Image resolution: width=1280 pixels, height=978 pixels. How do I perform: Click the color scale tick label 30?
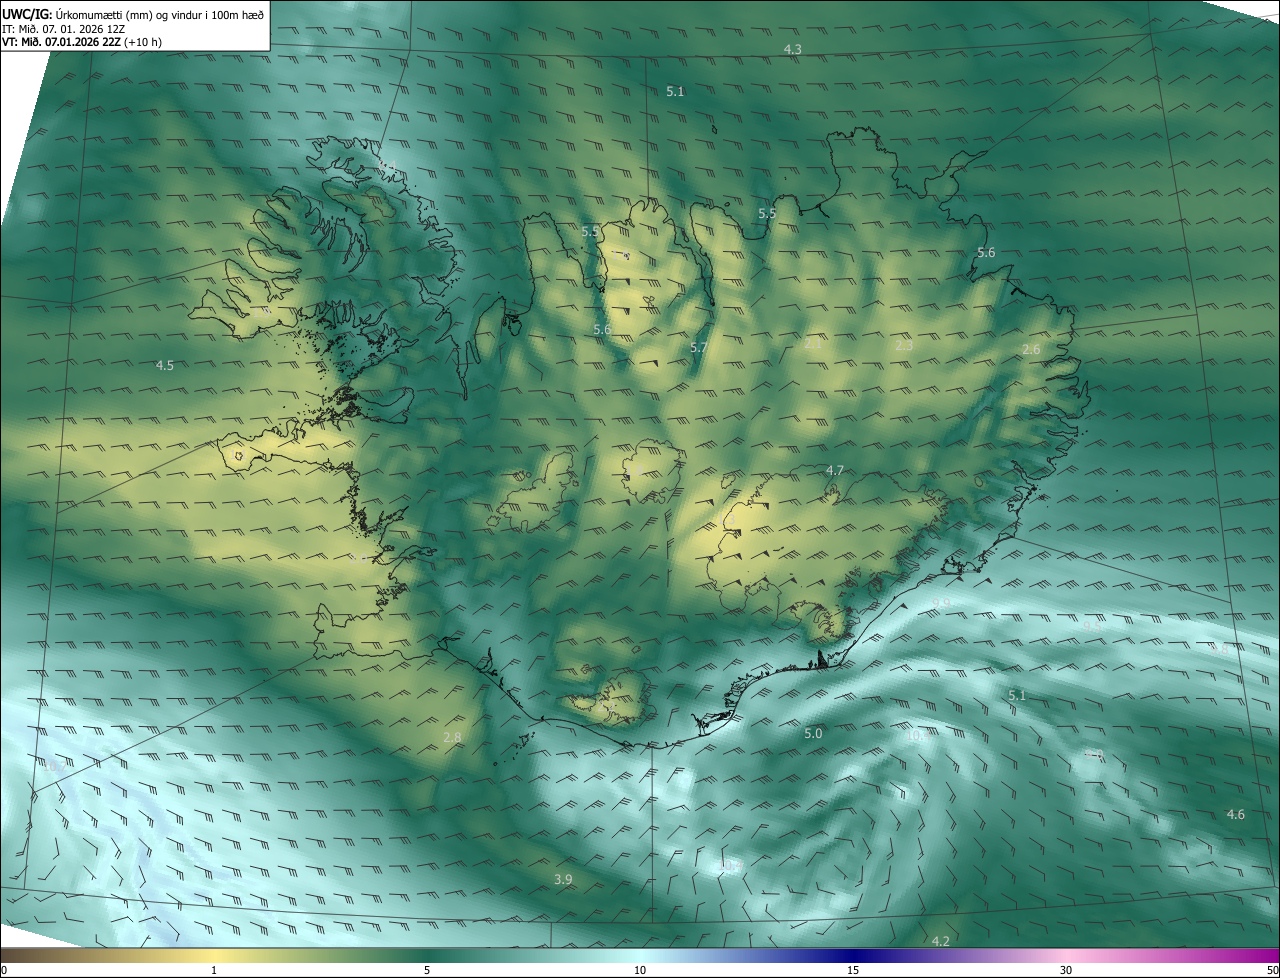(x=1066, y=970)
